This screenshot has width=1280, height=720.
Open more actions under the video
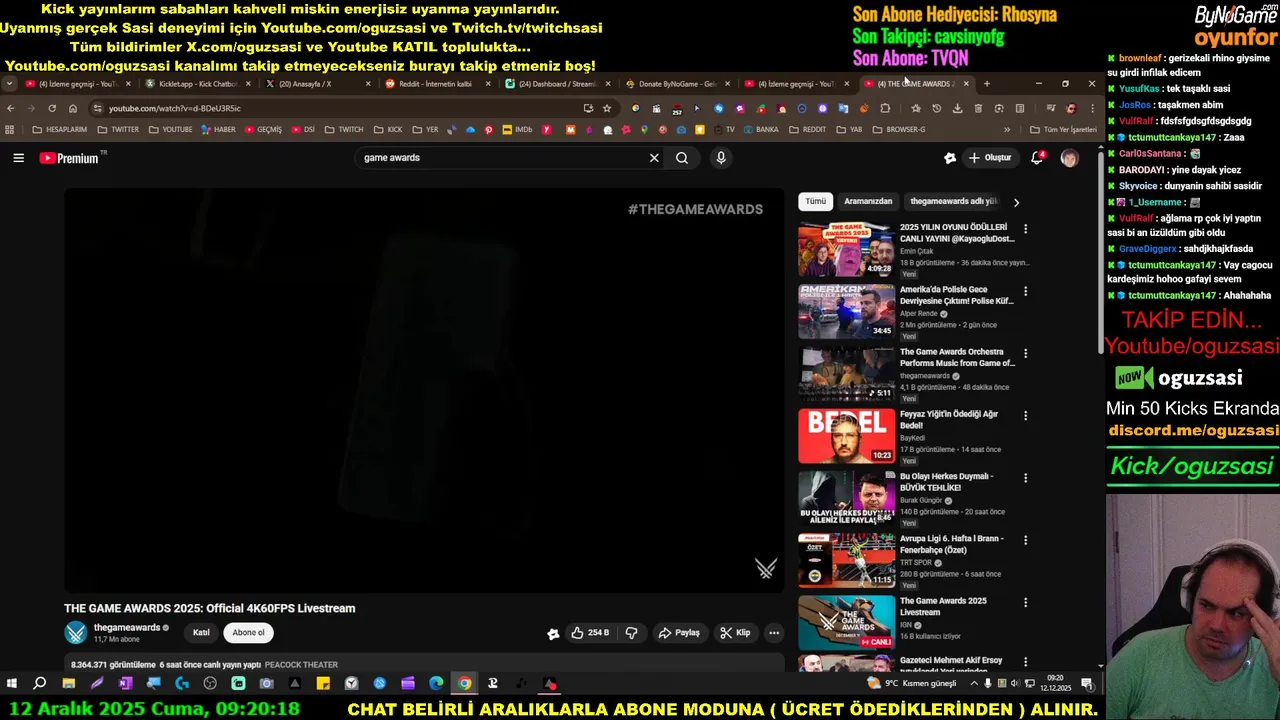(x=774, y=633)
